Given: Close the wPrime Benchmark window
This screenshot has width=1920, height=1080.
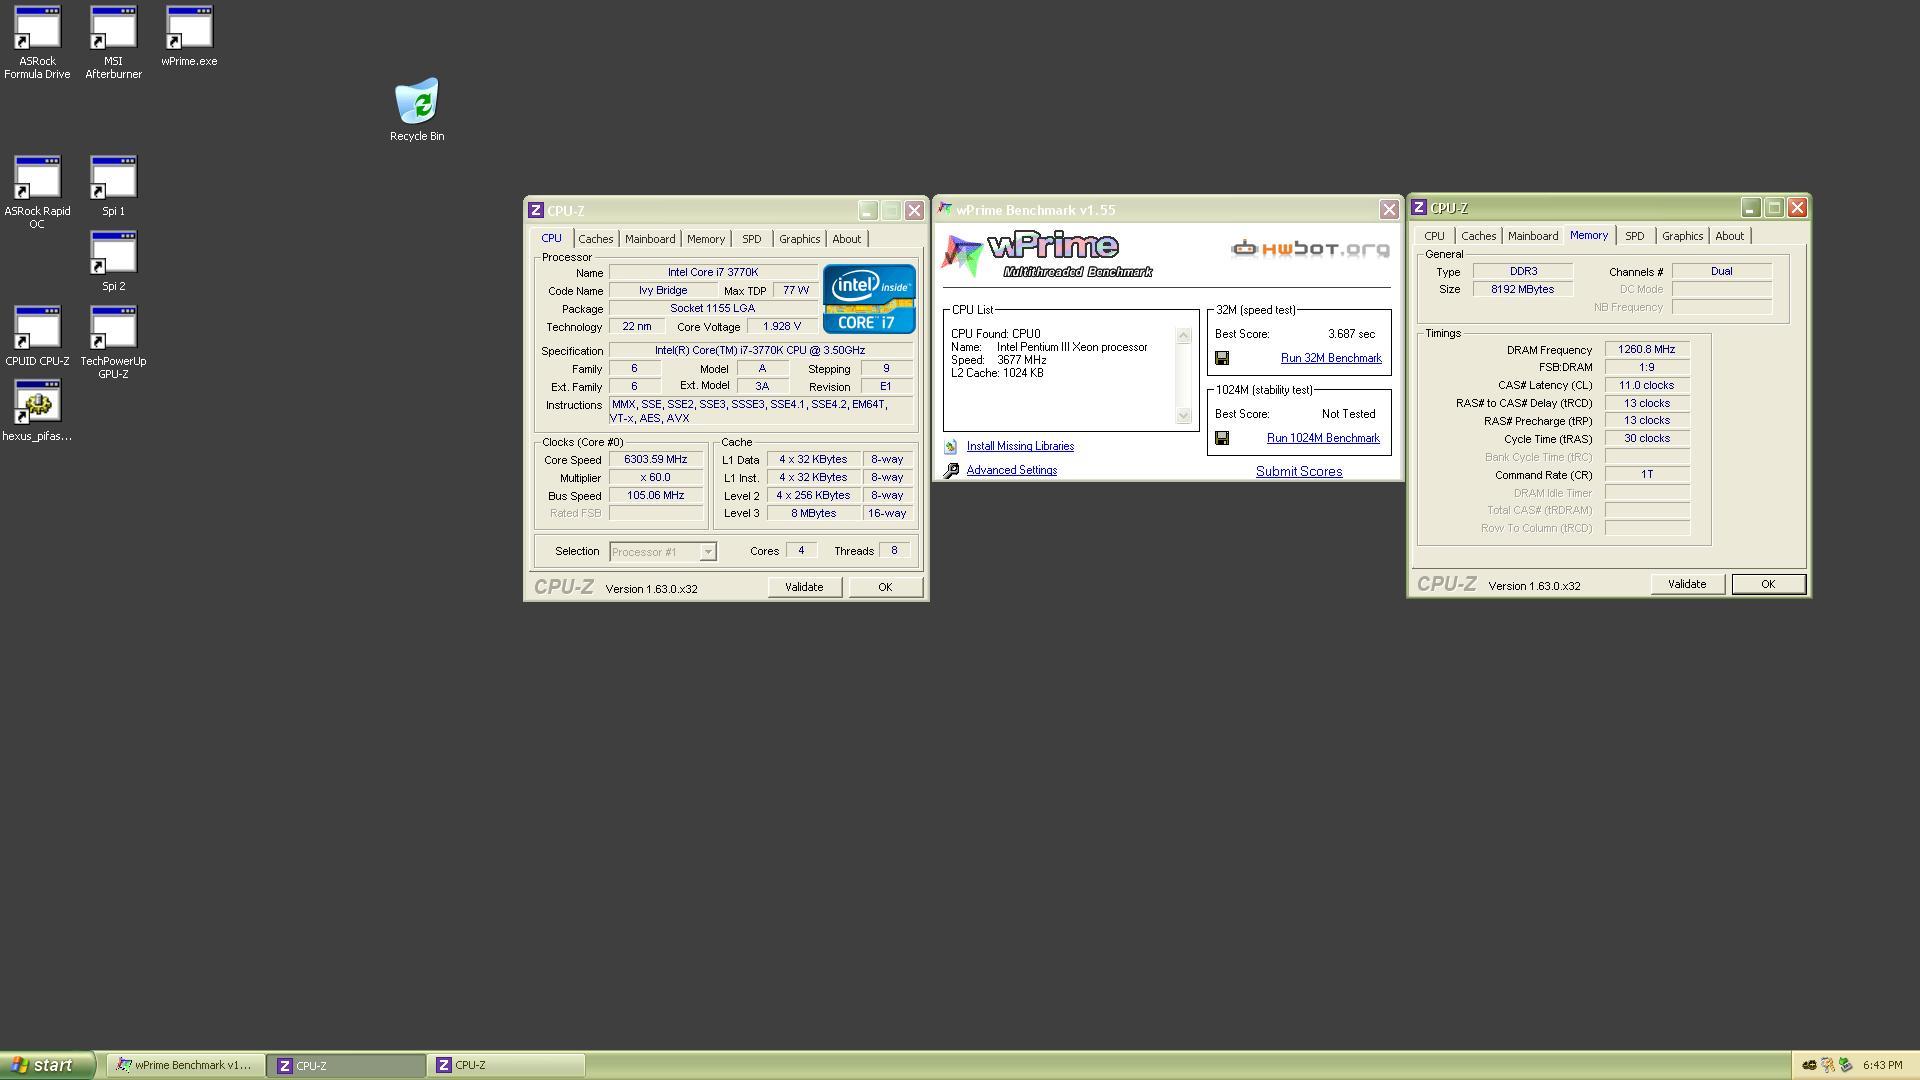Looking at the screenshot, I should (1389, 210).
